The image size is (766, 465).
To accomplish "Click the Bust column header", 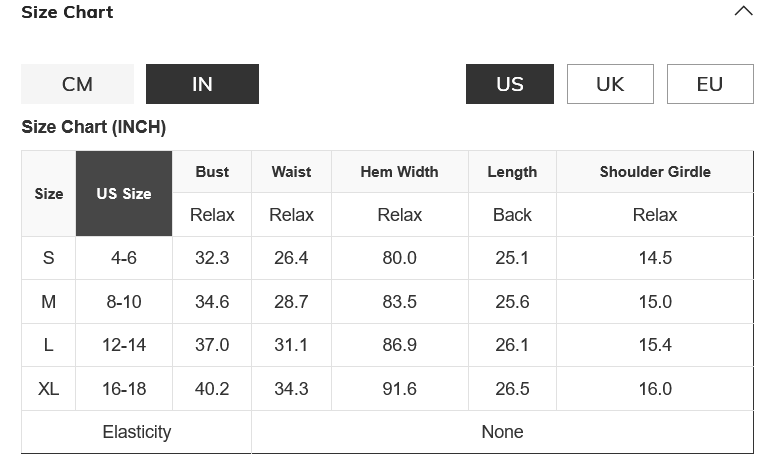I will click(212, 172).
